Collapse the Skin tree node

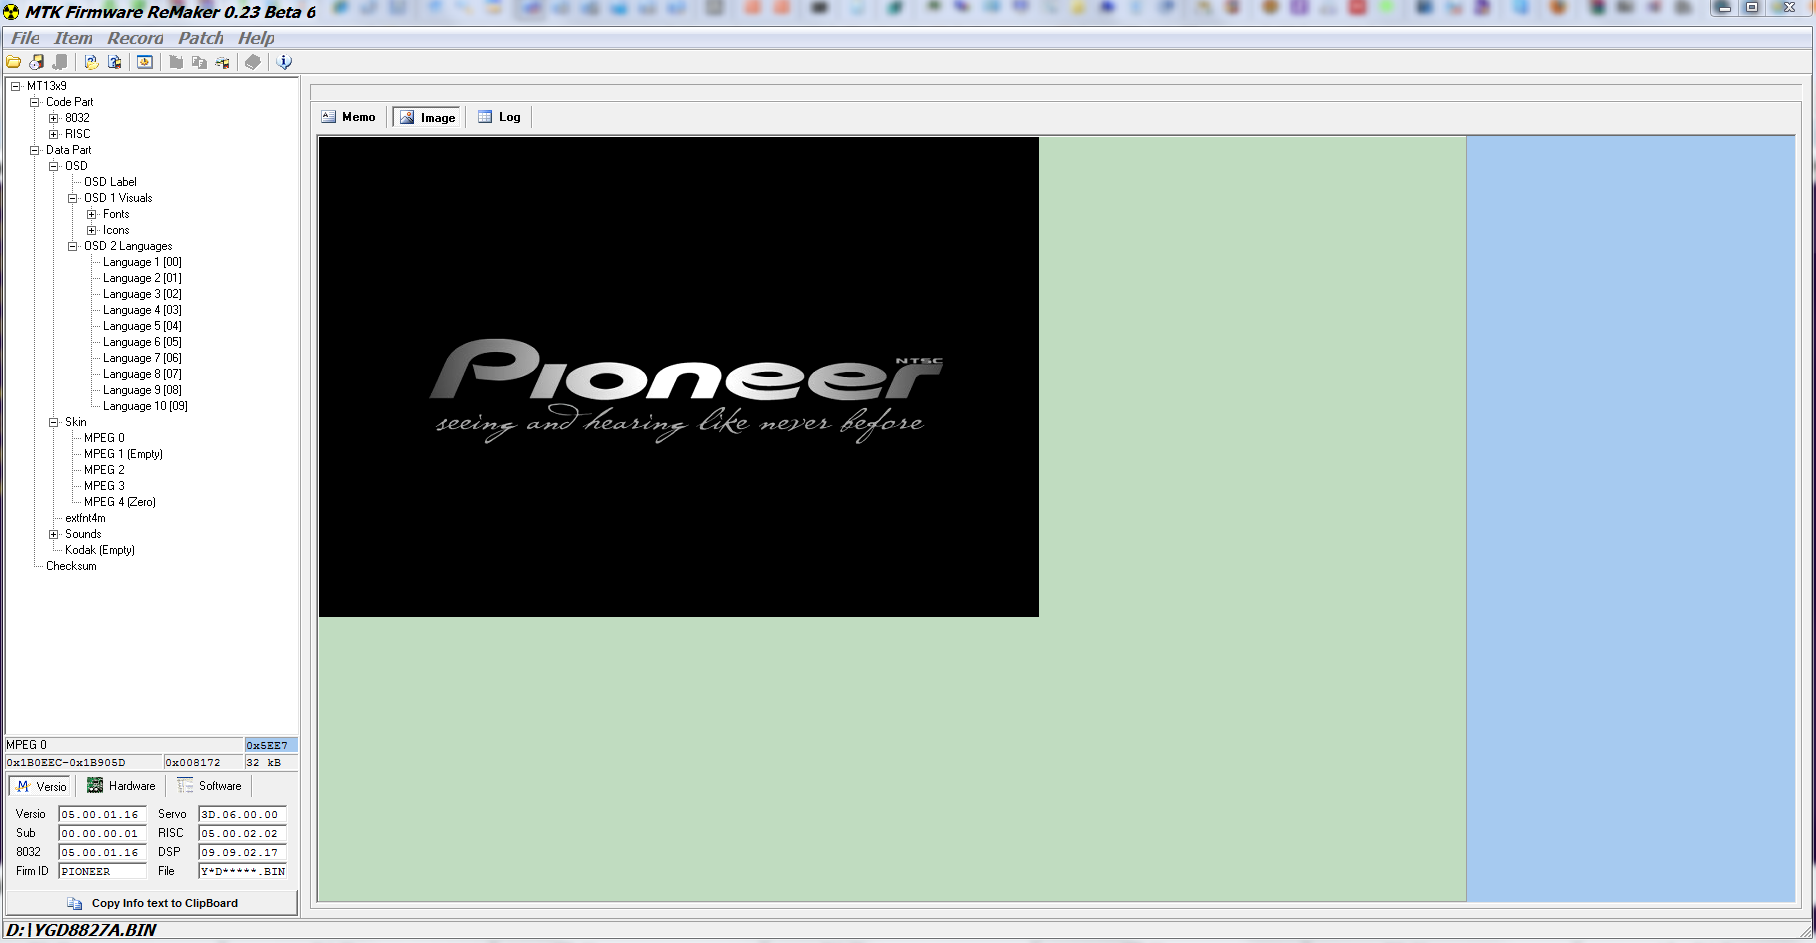click(54, 422)
